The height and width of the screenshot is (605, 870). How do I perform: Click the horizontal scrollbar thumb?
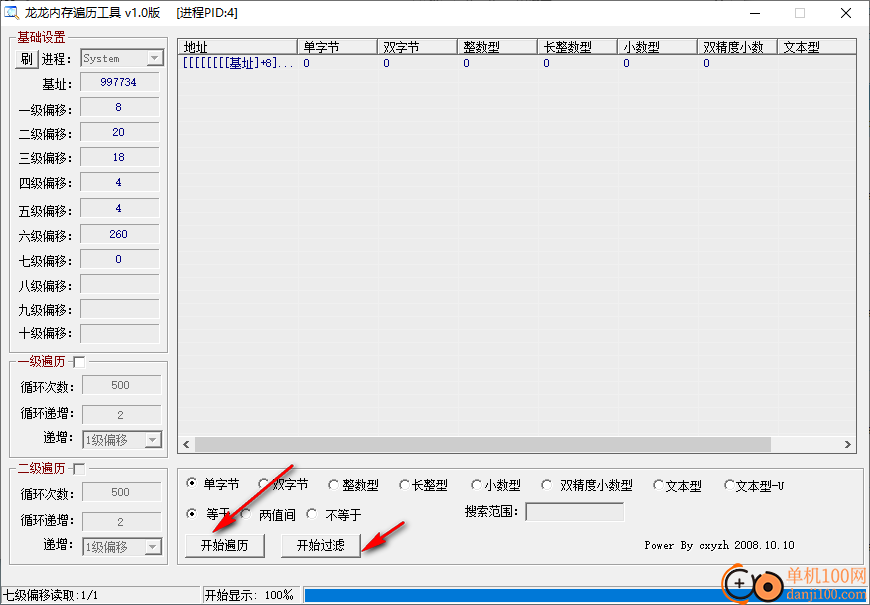coord(482,445)
